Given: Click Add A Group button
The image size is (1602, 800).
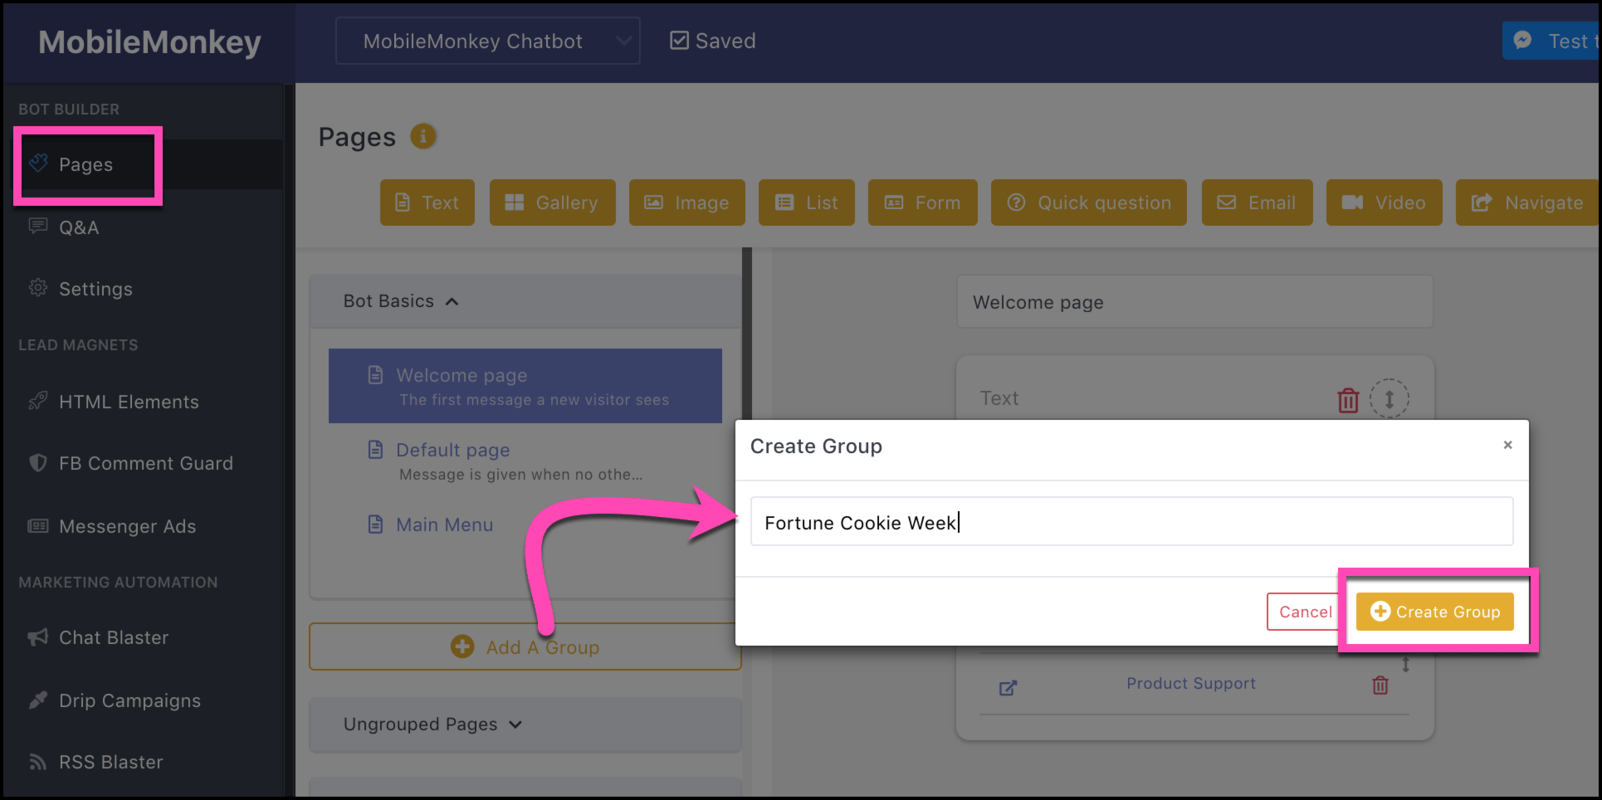Looking at the screenshot, I should (525, 647).
